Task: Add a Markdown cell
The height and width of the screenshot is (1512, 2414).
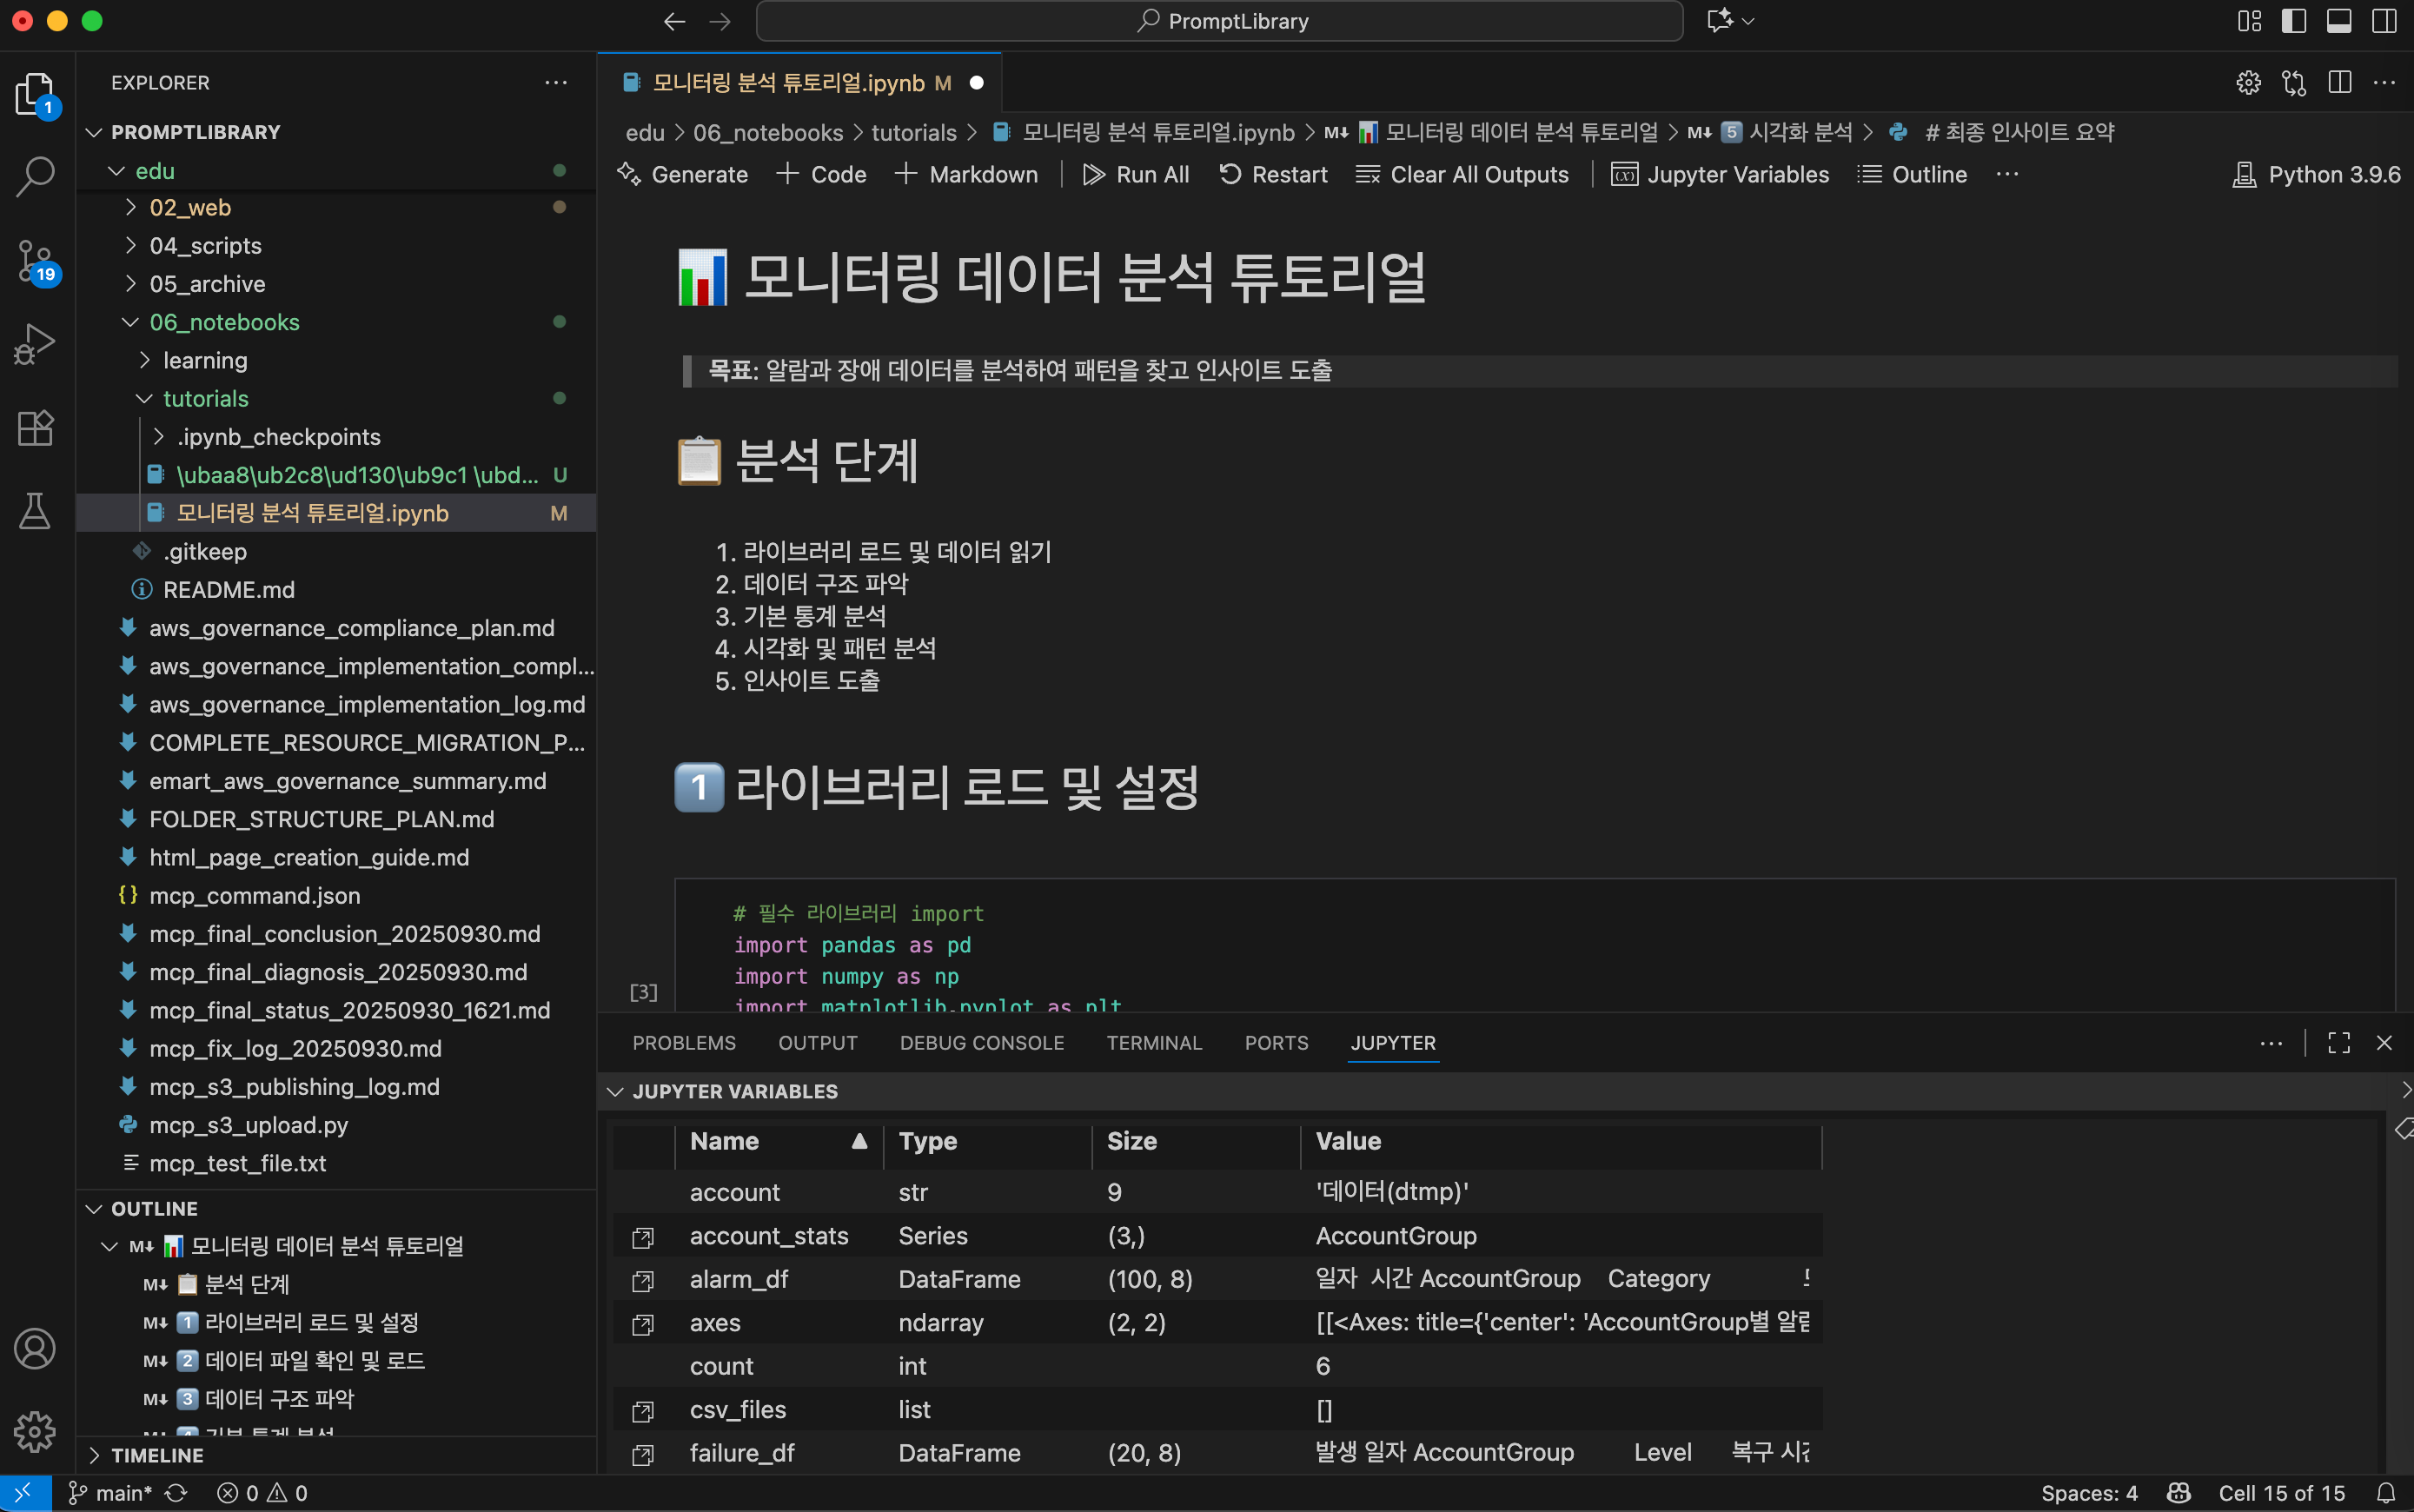Action: pos(966,175)
